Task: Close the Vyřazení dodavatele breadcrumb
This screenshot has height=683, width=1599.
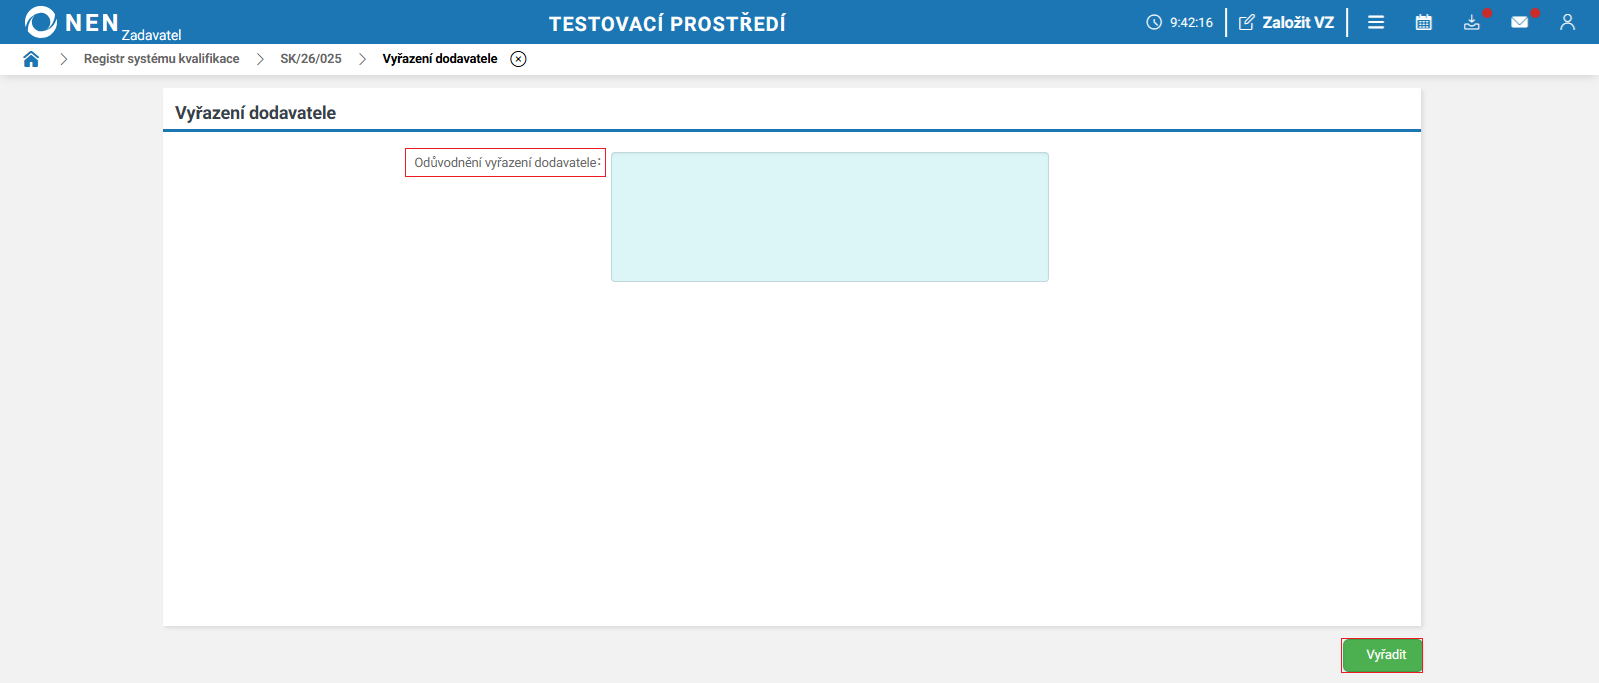Action: tap(518, 59)
